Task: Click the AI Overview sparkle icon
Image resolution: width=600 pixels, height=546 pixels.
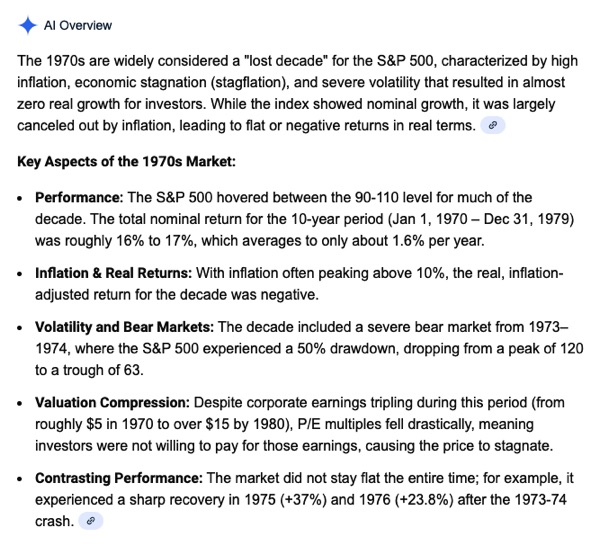Action: 27,25
